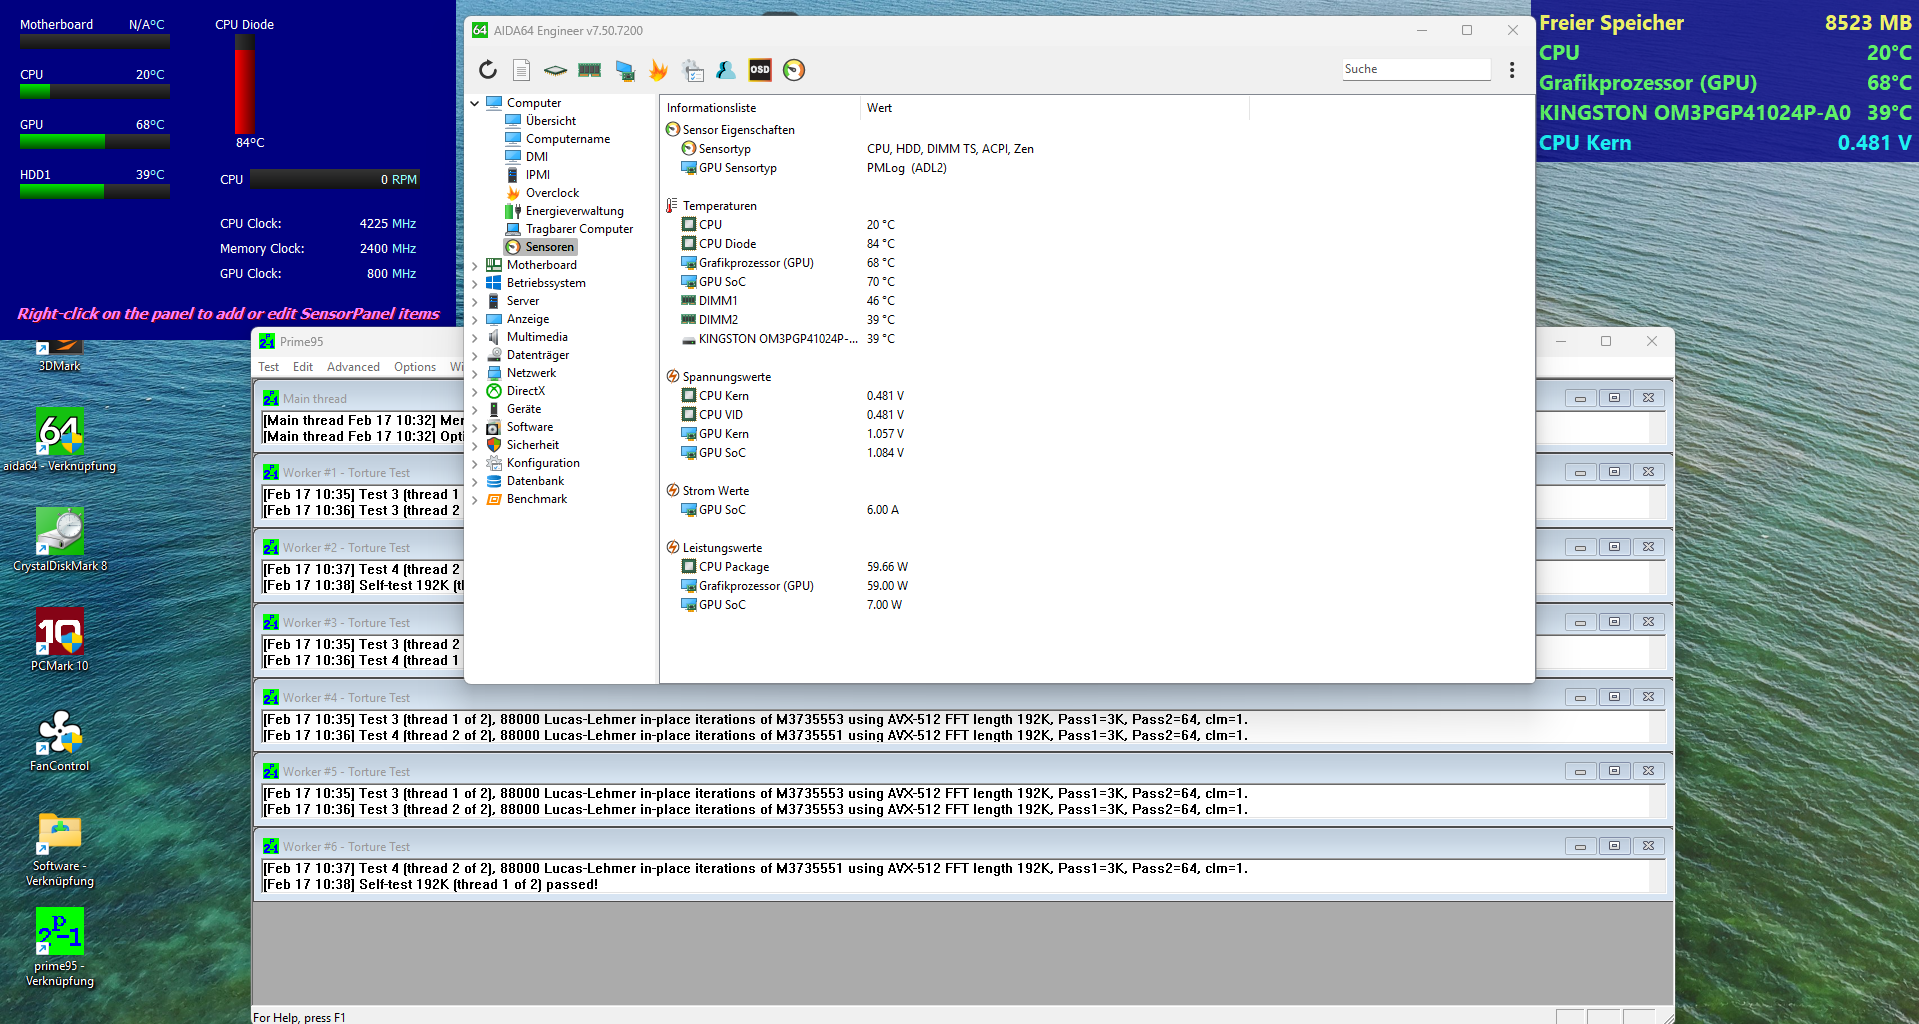Open the aida64 desktop shortcut
This screenshot has height=1024, width=1919.
pyautogui.click(x=60, y=440)
